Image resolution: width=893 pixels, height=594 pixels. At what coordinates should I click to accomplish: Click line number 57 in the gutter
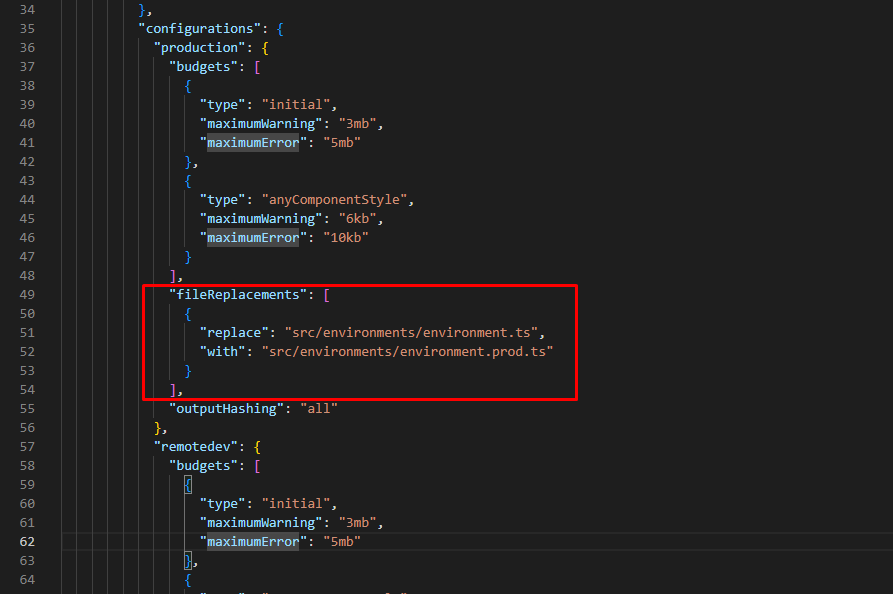coord(27,446)
